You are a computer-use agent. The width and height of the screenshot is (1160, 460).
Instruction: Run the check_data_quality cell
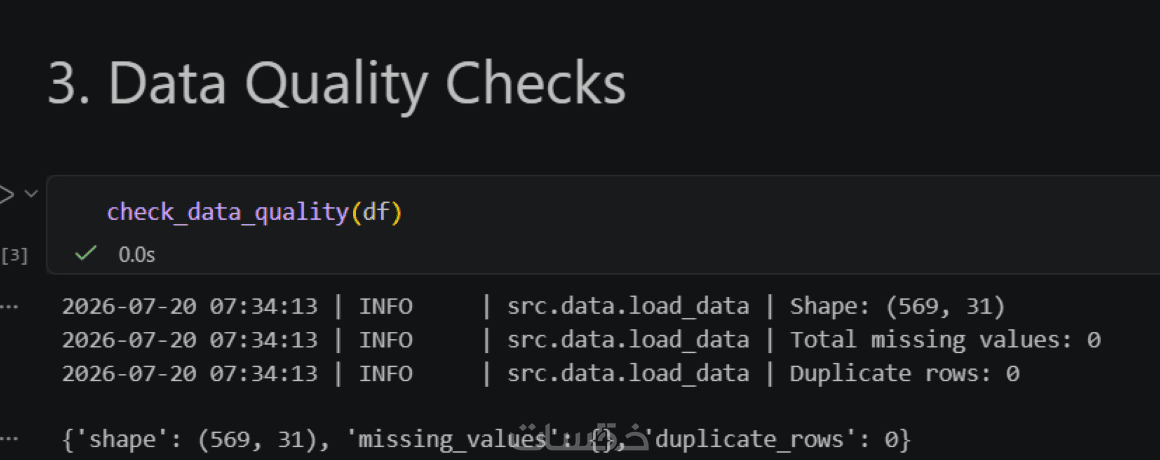click(6, 195)
